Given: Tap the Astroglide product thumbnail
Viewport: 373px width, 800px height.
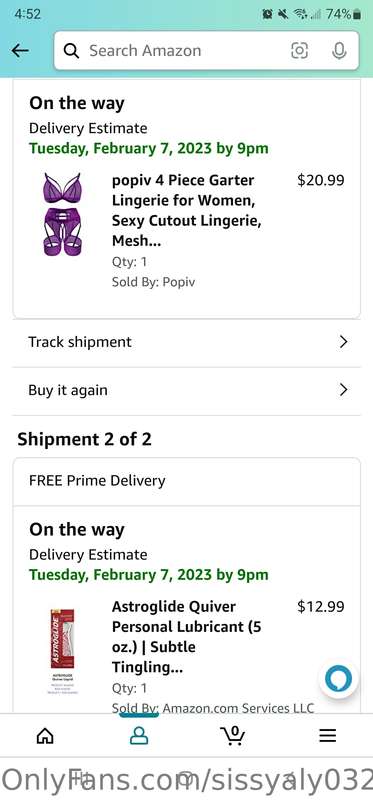Looking at the screenshot, I should (62, 651).
